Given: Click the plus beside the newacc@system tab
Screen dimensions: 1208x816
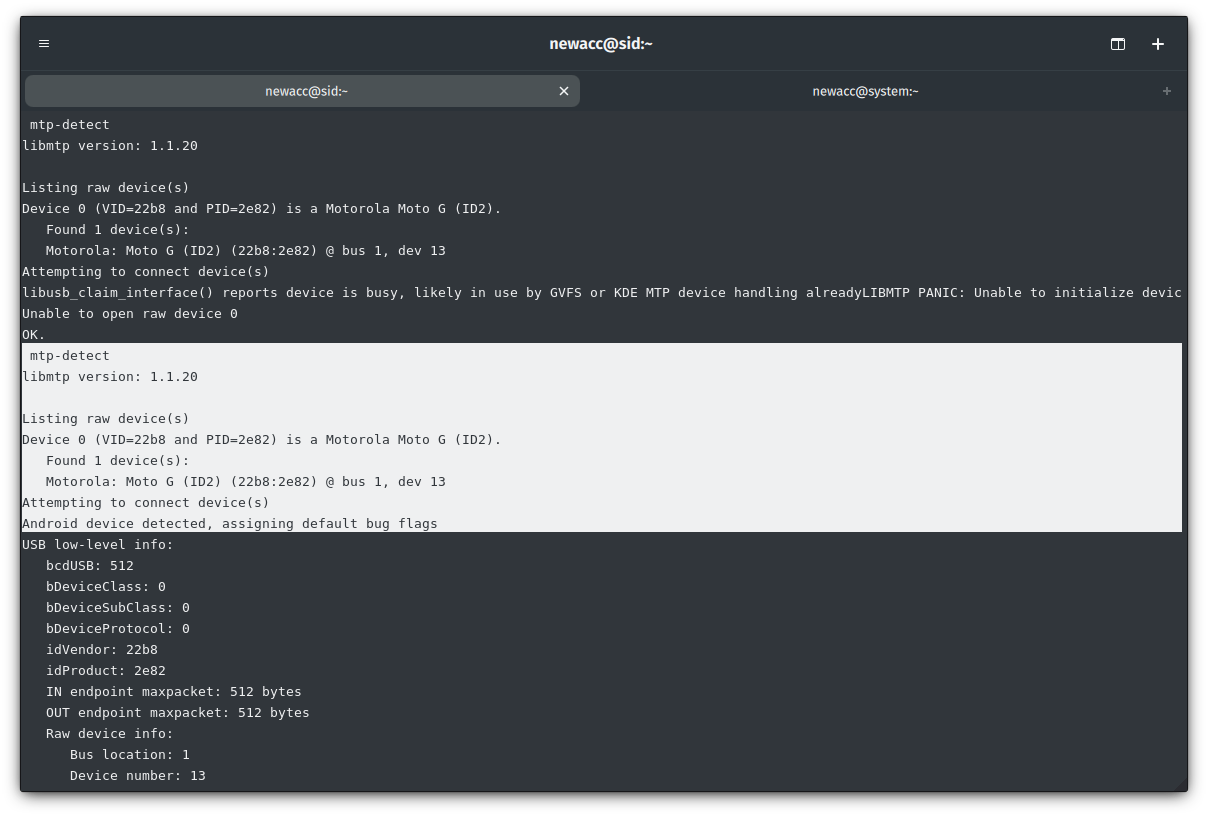Looking at the screenshot, I should click(x=1166, y=91).
